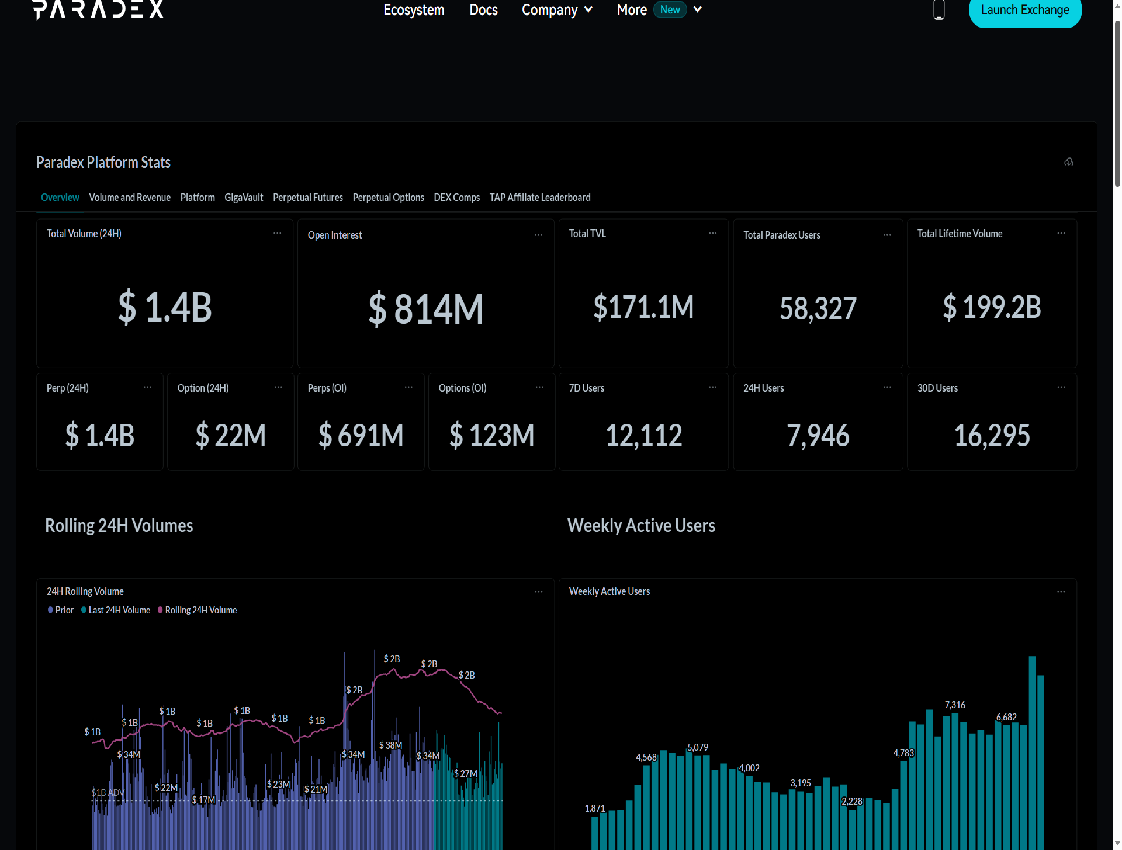This screenshot has height=850, width=1122.
Task: Click the 6,682 bar label in weekly chart
Action: click(1006, 717)
